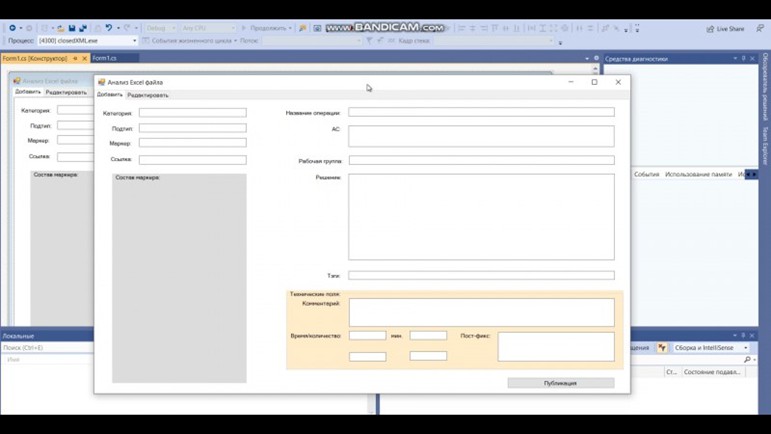Click the Пост-фикс text box
The height and width of the screenshot is (434, 771).
click(556, 347)
